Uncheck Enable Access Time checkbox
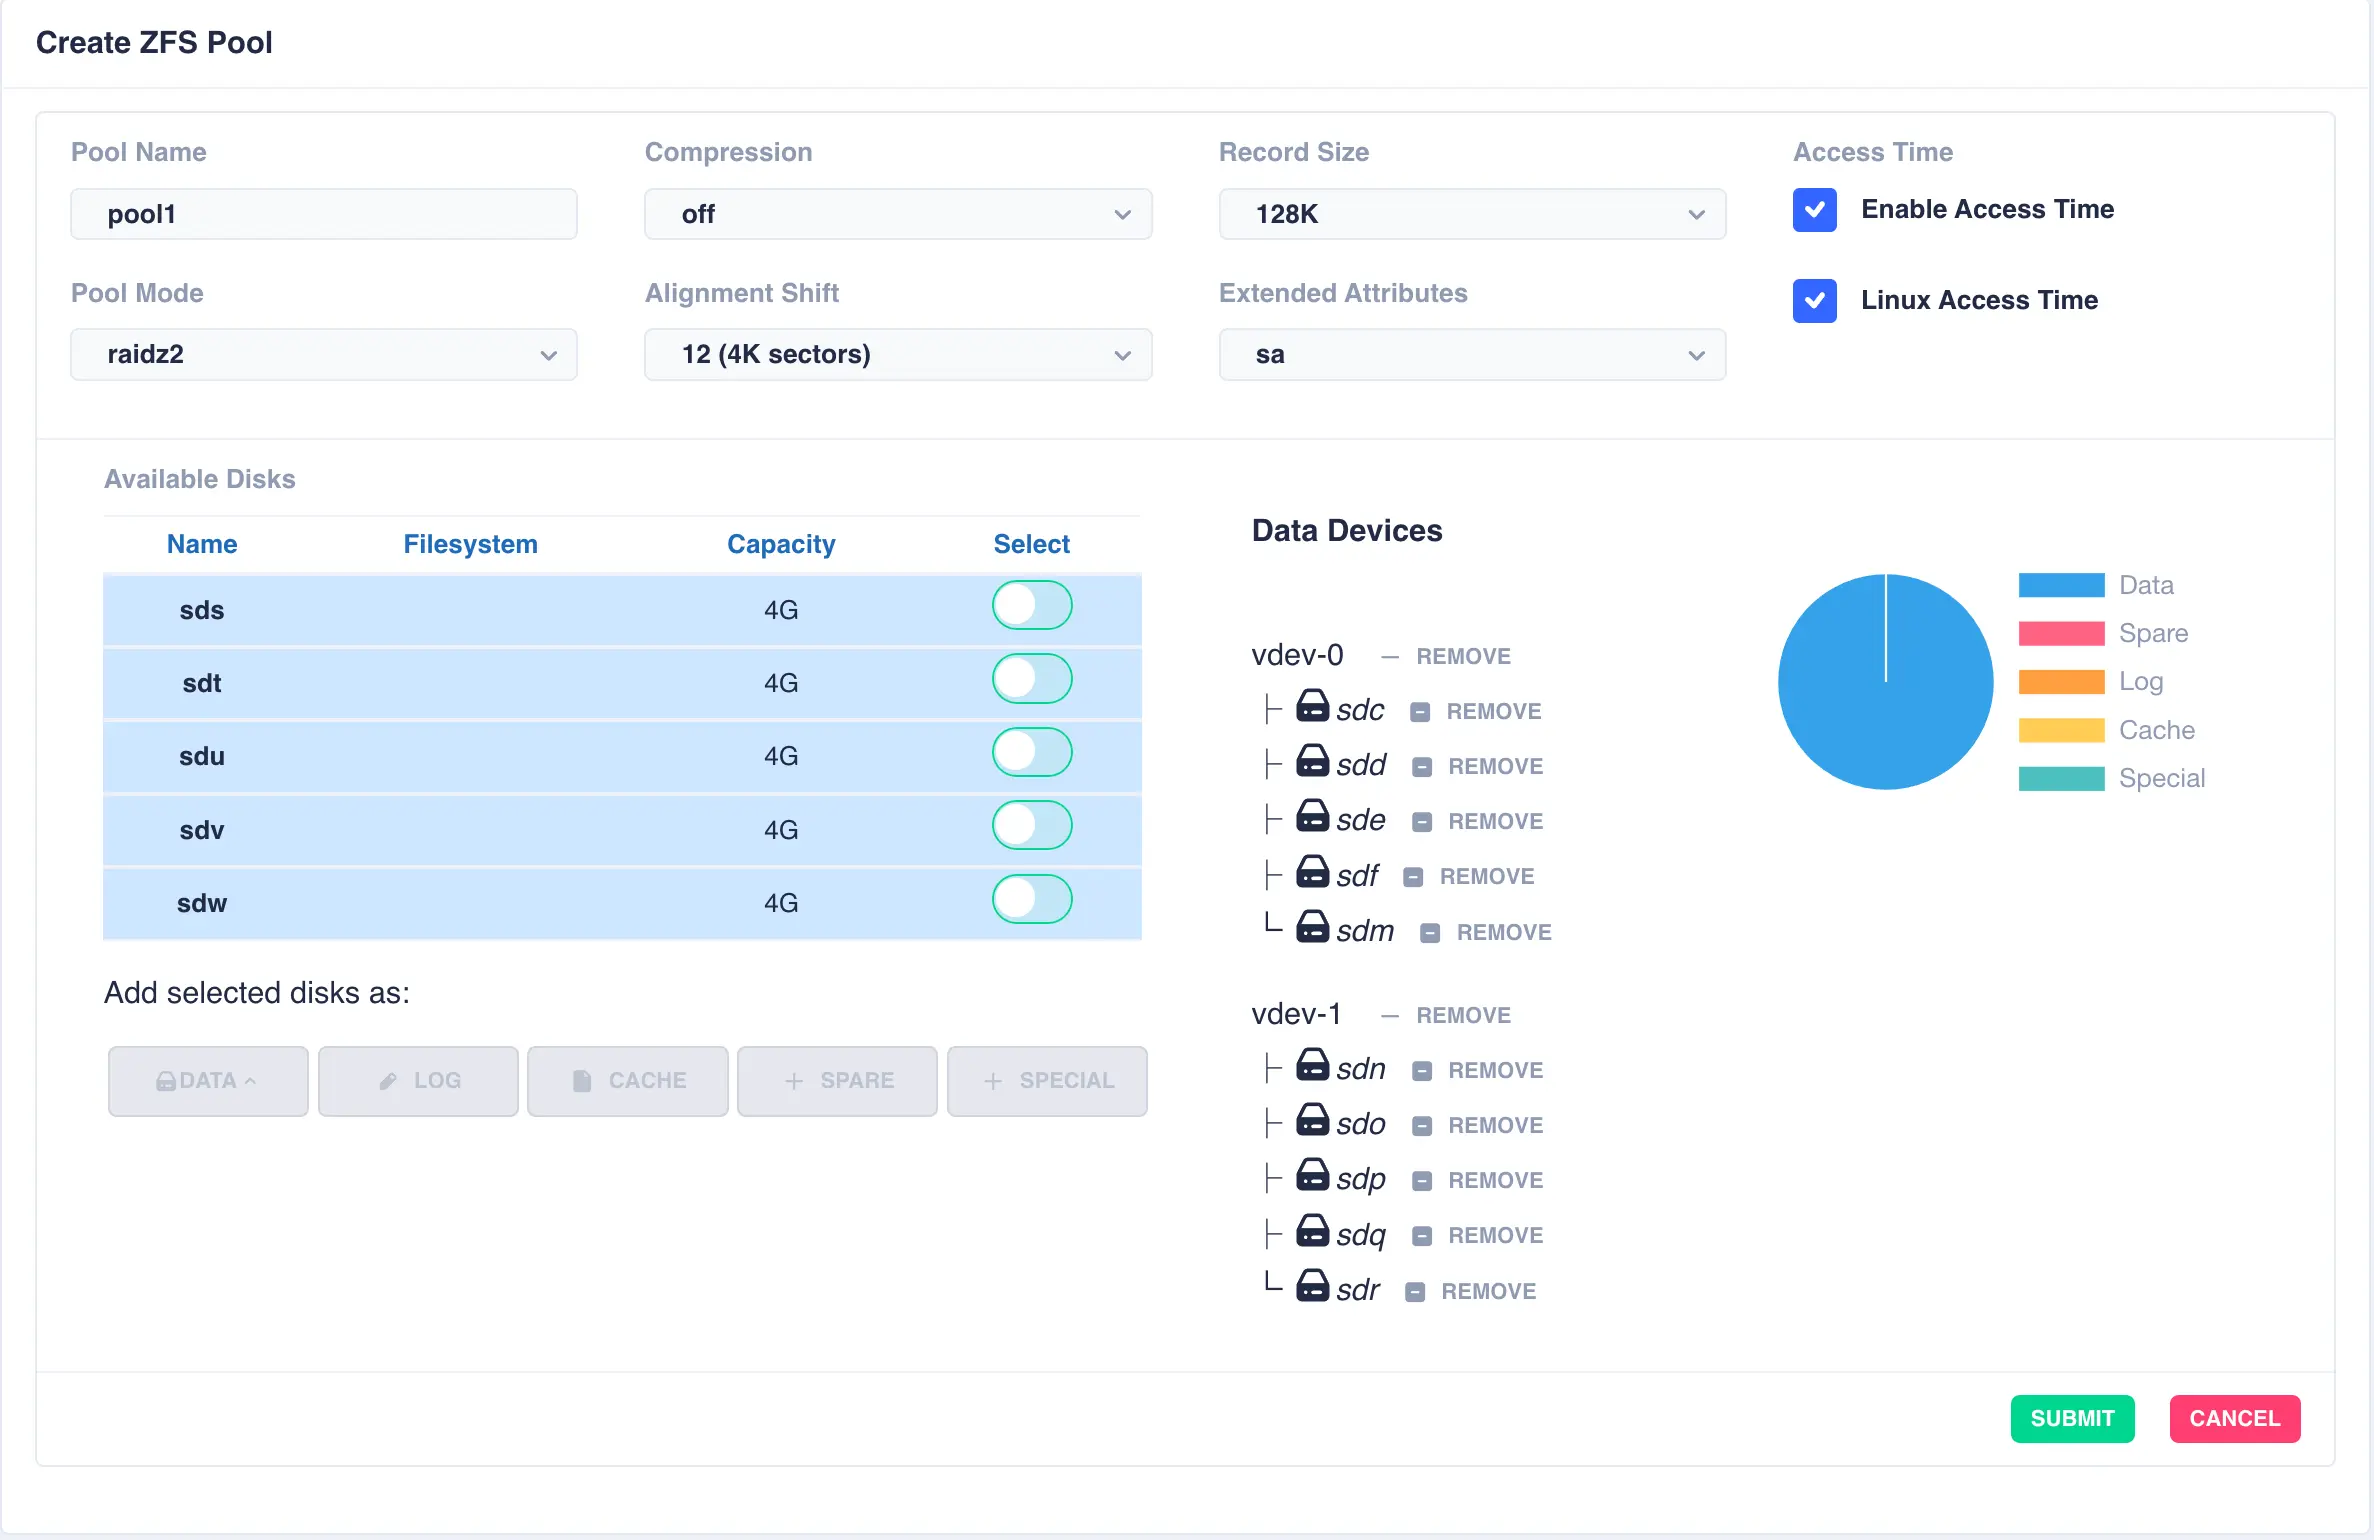This screenshot has width=2374, height=1540. (x=1814, y=210)
